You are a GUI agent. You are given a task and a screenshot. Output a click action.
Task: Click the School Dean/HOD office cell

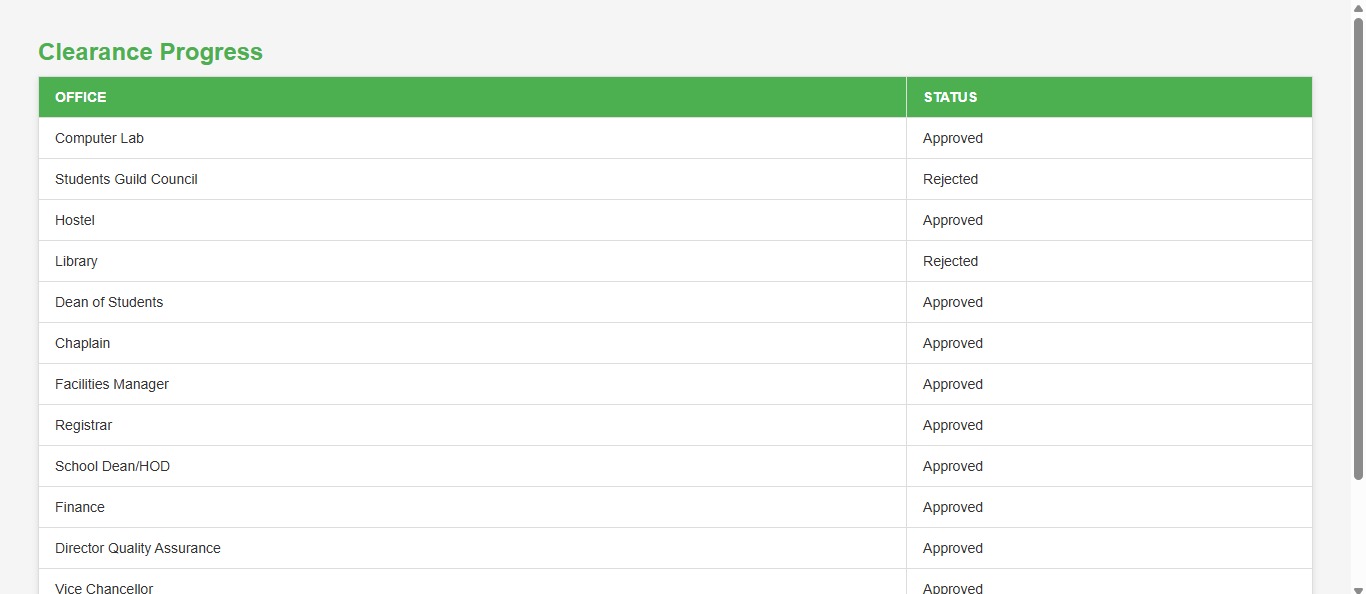click(x=112, y=466)
